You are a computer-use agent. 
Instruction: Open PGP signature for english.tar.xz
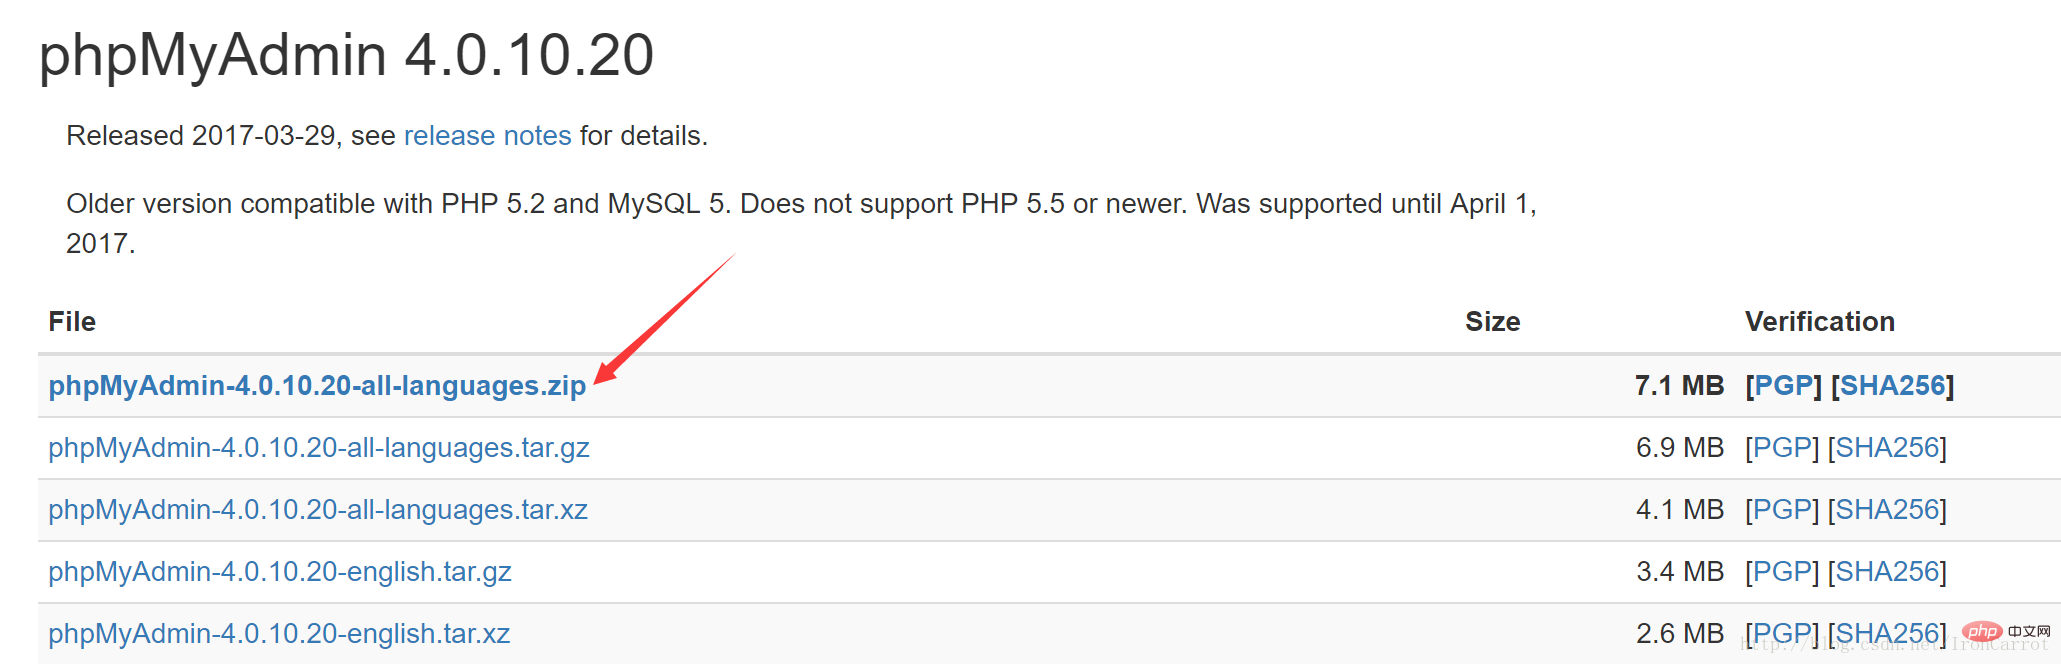tap(1782, 633)
